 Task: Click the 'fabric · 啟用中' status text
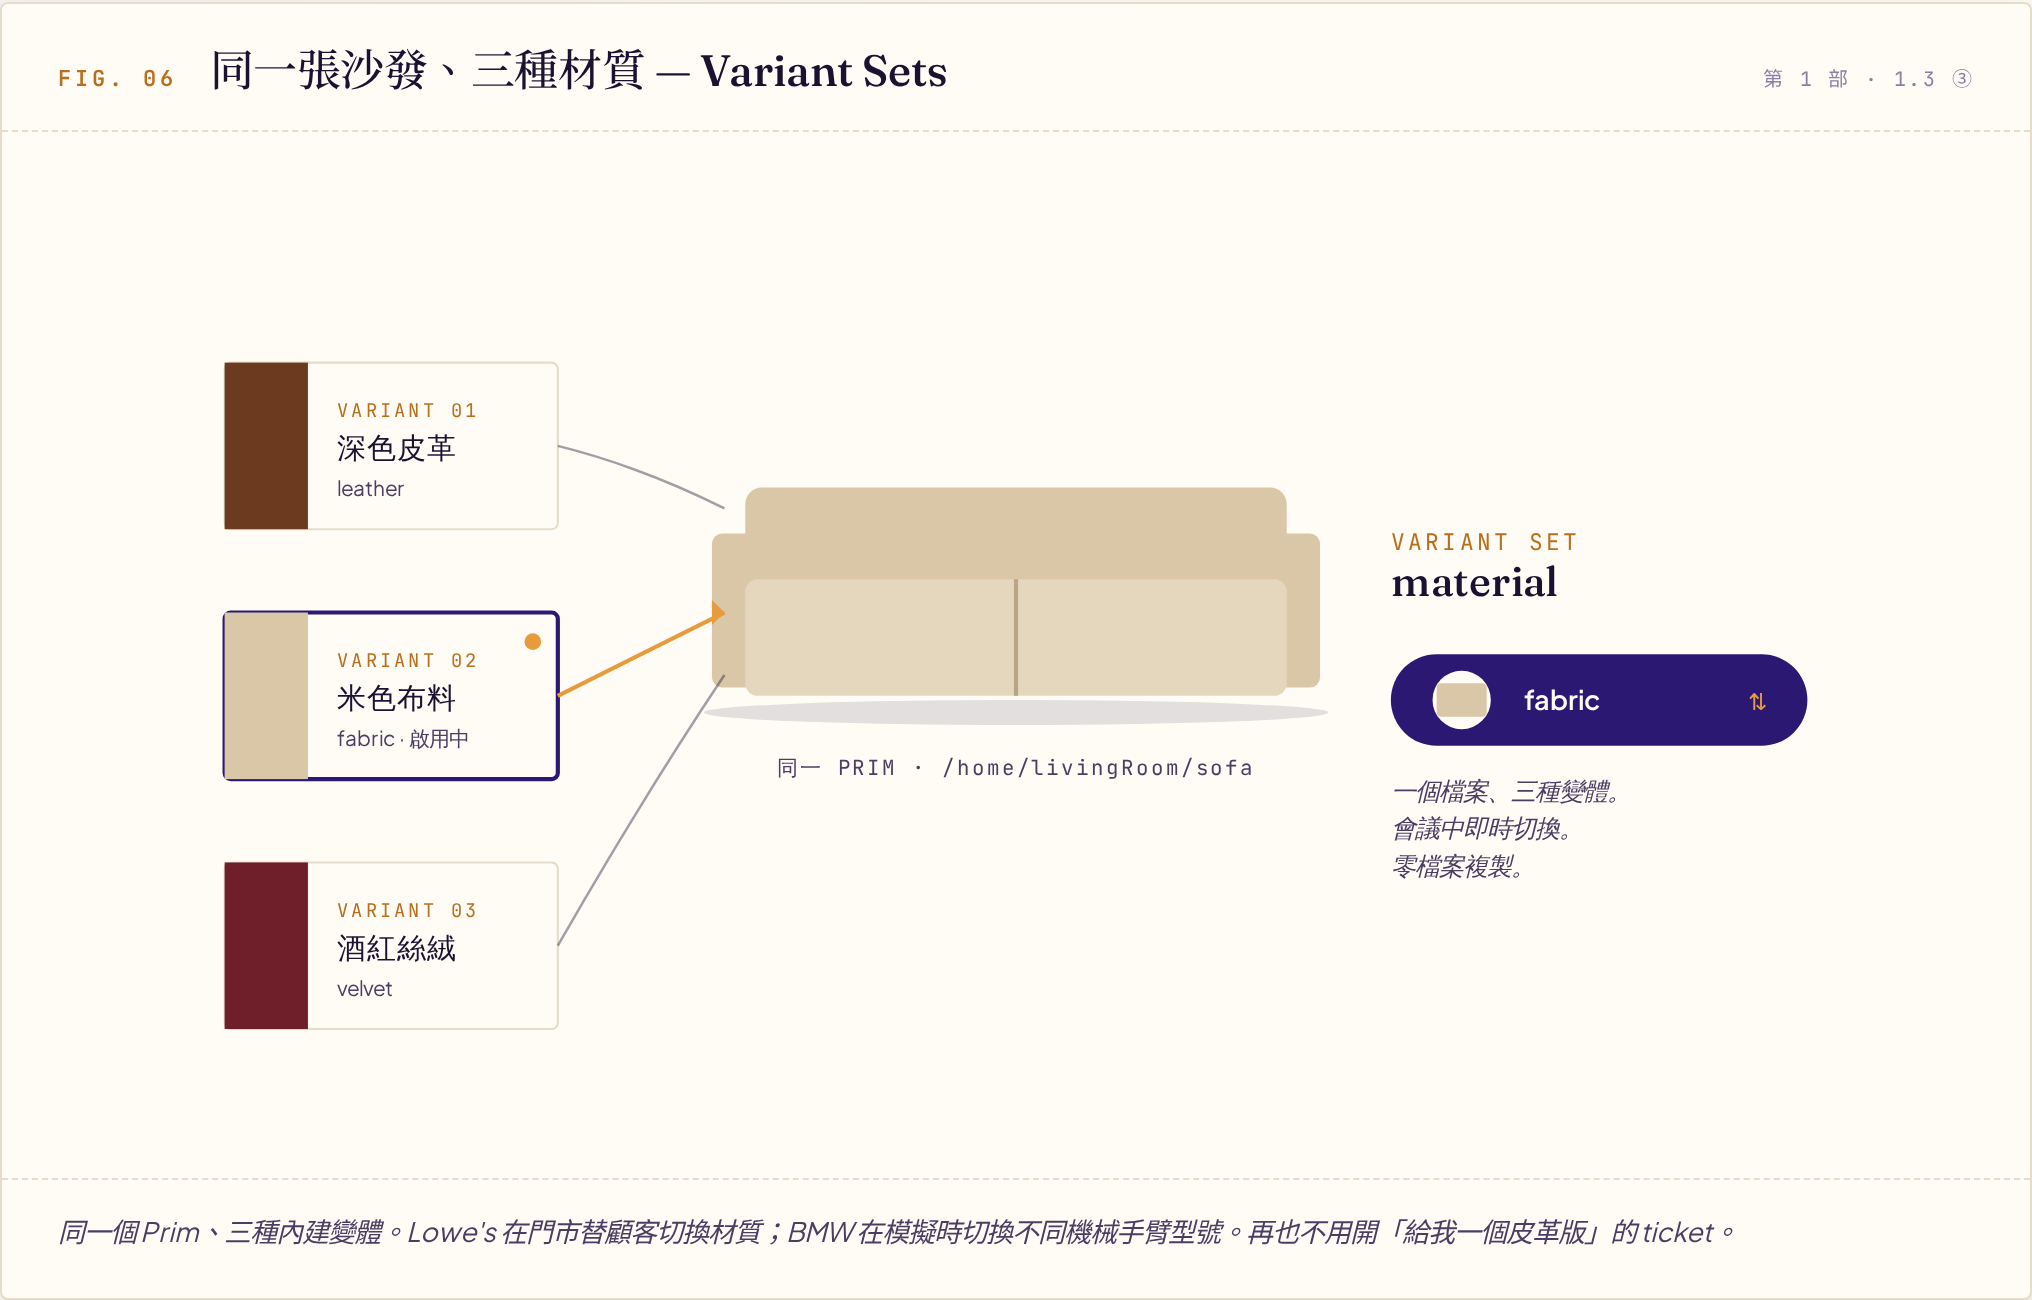click(x=402, y=739)
